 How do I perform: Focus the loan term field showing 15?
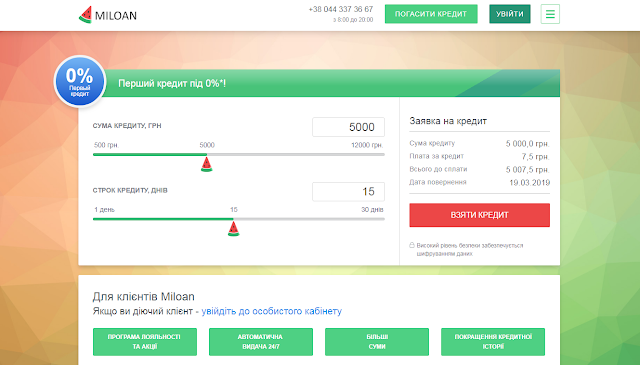pos(348,191)
